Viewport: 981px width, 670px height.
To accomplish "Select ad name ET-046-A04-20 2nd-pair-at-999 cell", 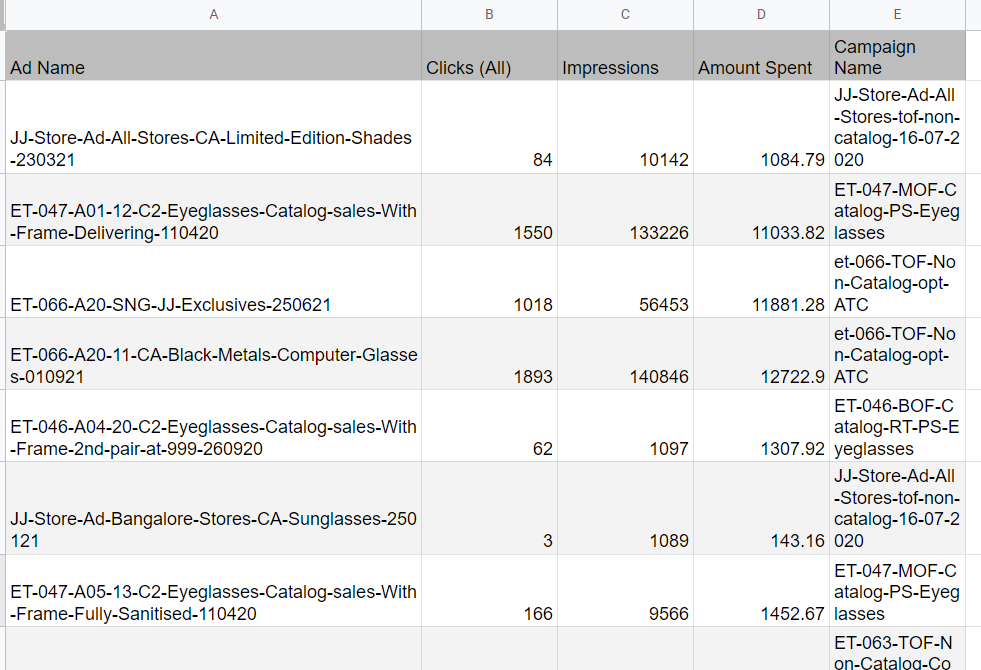I will (213, 425).
